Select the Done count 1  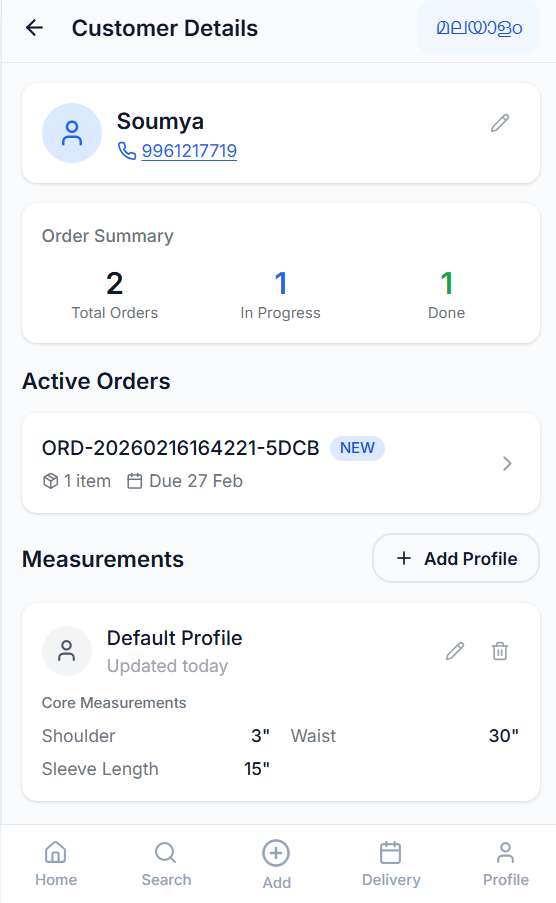tap(447, 283)
